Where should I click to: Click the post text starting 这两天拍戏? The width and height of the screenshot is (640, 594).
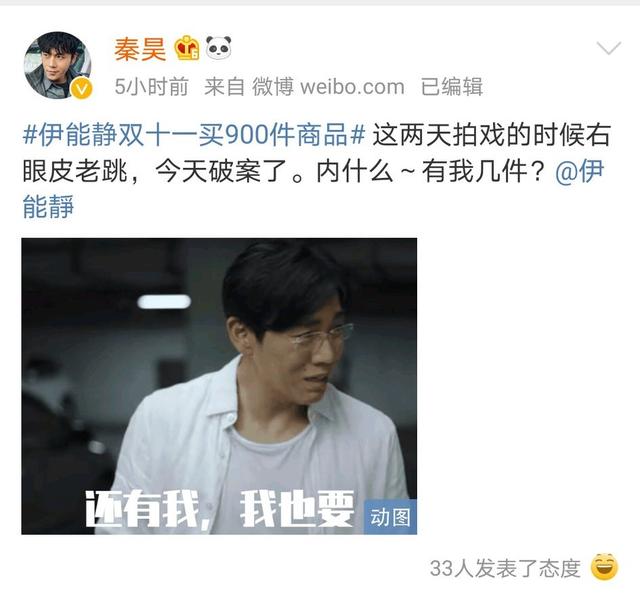(491, 135)
